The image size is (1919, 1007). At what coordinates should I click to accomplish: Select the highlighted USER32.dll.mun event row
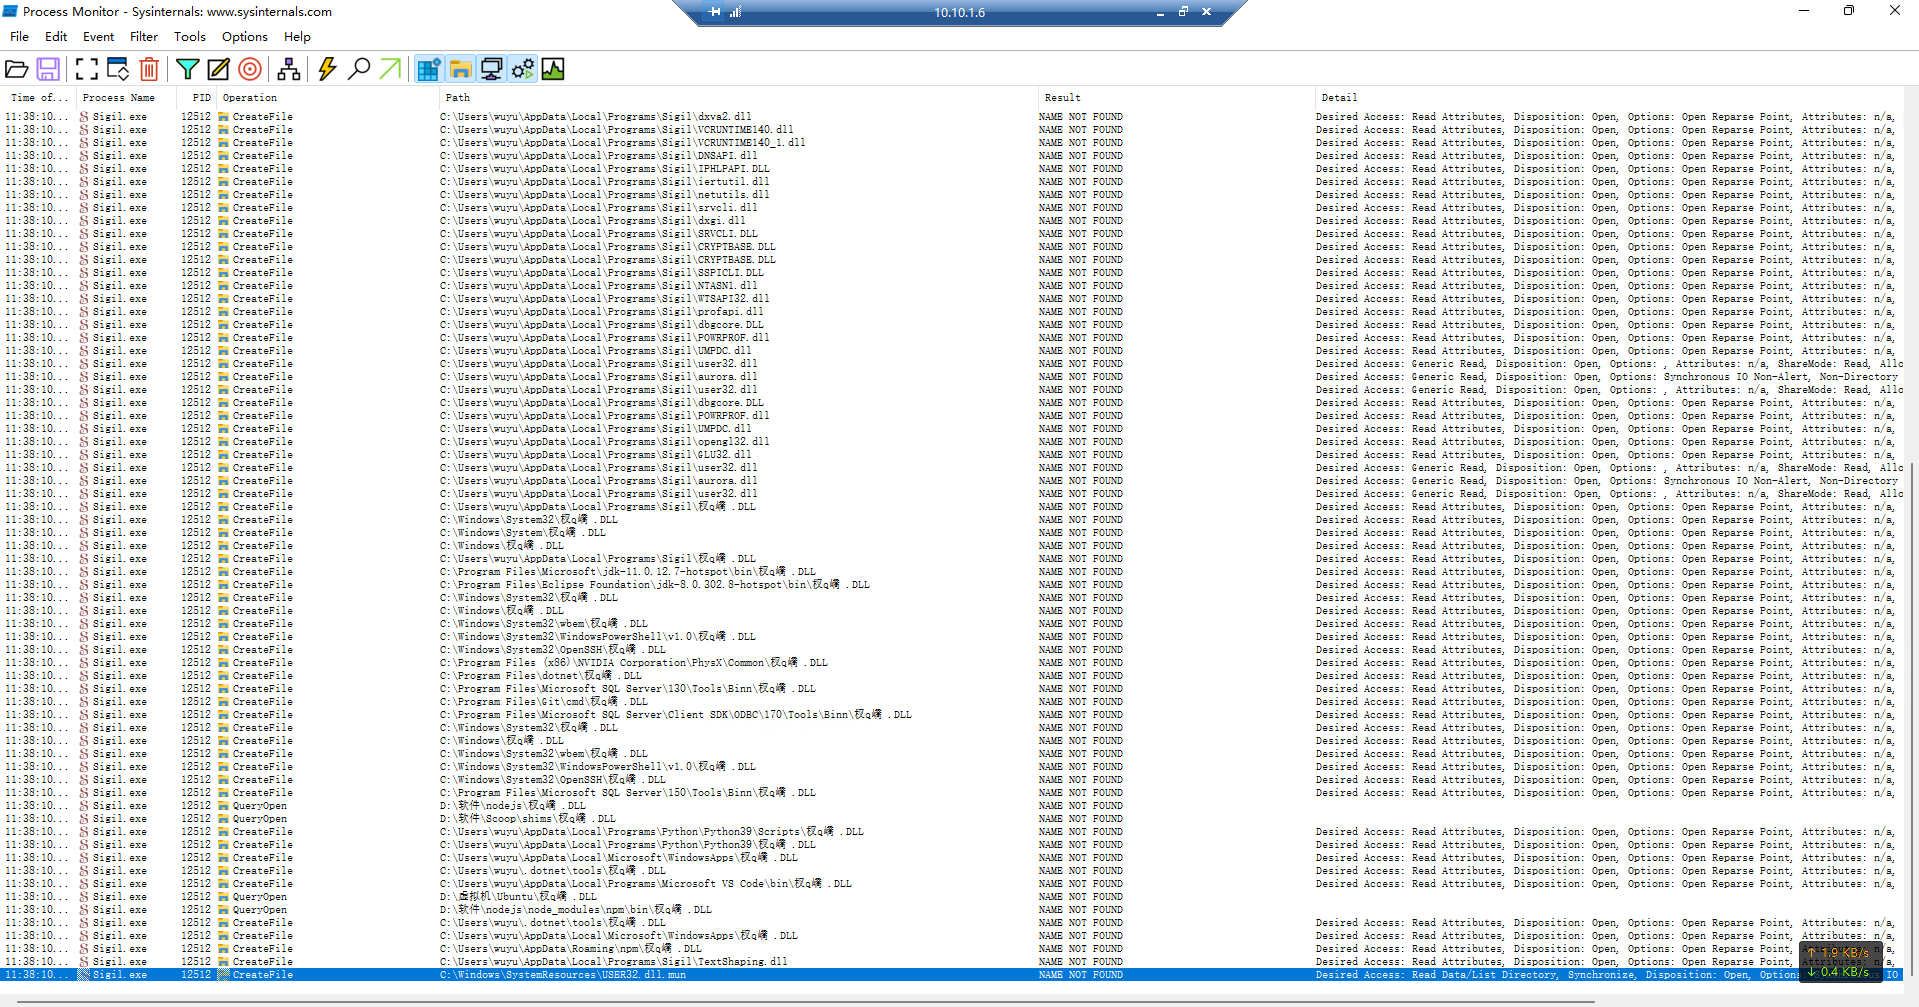[600, 974]
